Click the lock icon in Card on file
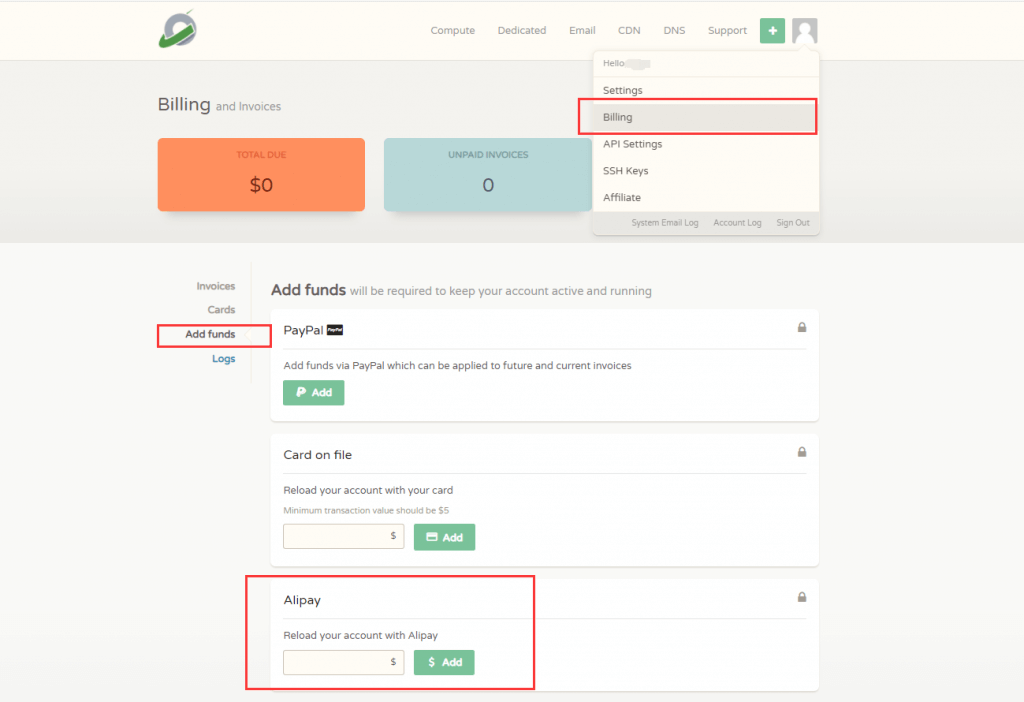The width and height of the screenshot is (1024, 702). [802, 452]
